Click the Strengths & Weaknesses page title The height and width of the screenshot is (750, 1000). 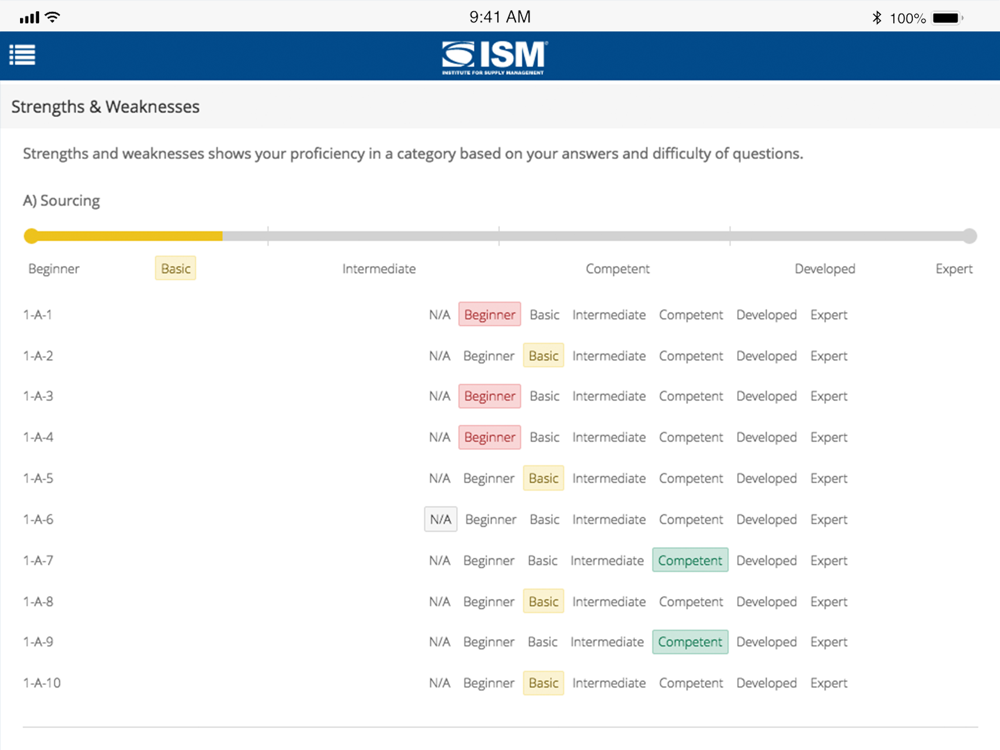(105, 107)
